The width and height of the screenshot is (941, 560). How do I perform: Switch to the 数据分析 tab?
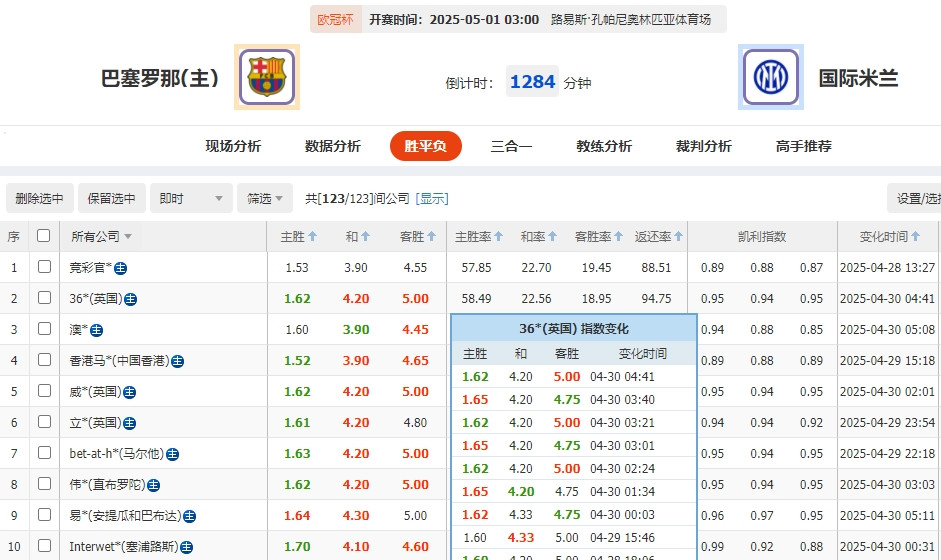point(333,146)
